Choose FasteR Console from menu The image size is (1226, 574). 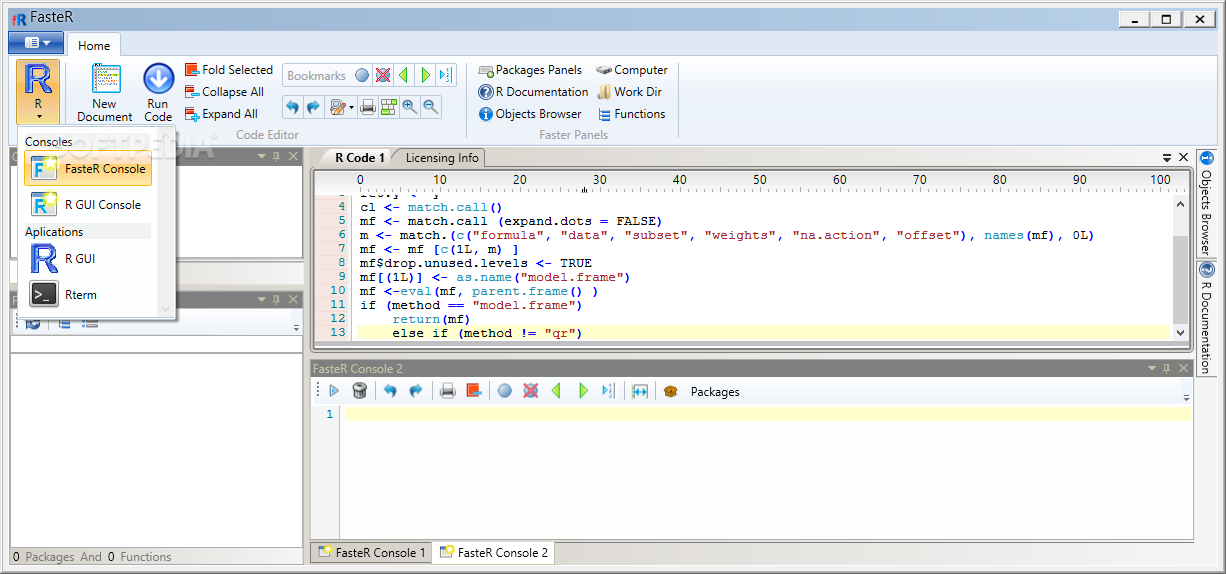(88, 169)
